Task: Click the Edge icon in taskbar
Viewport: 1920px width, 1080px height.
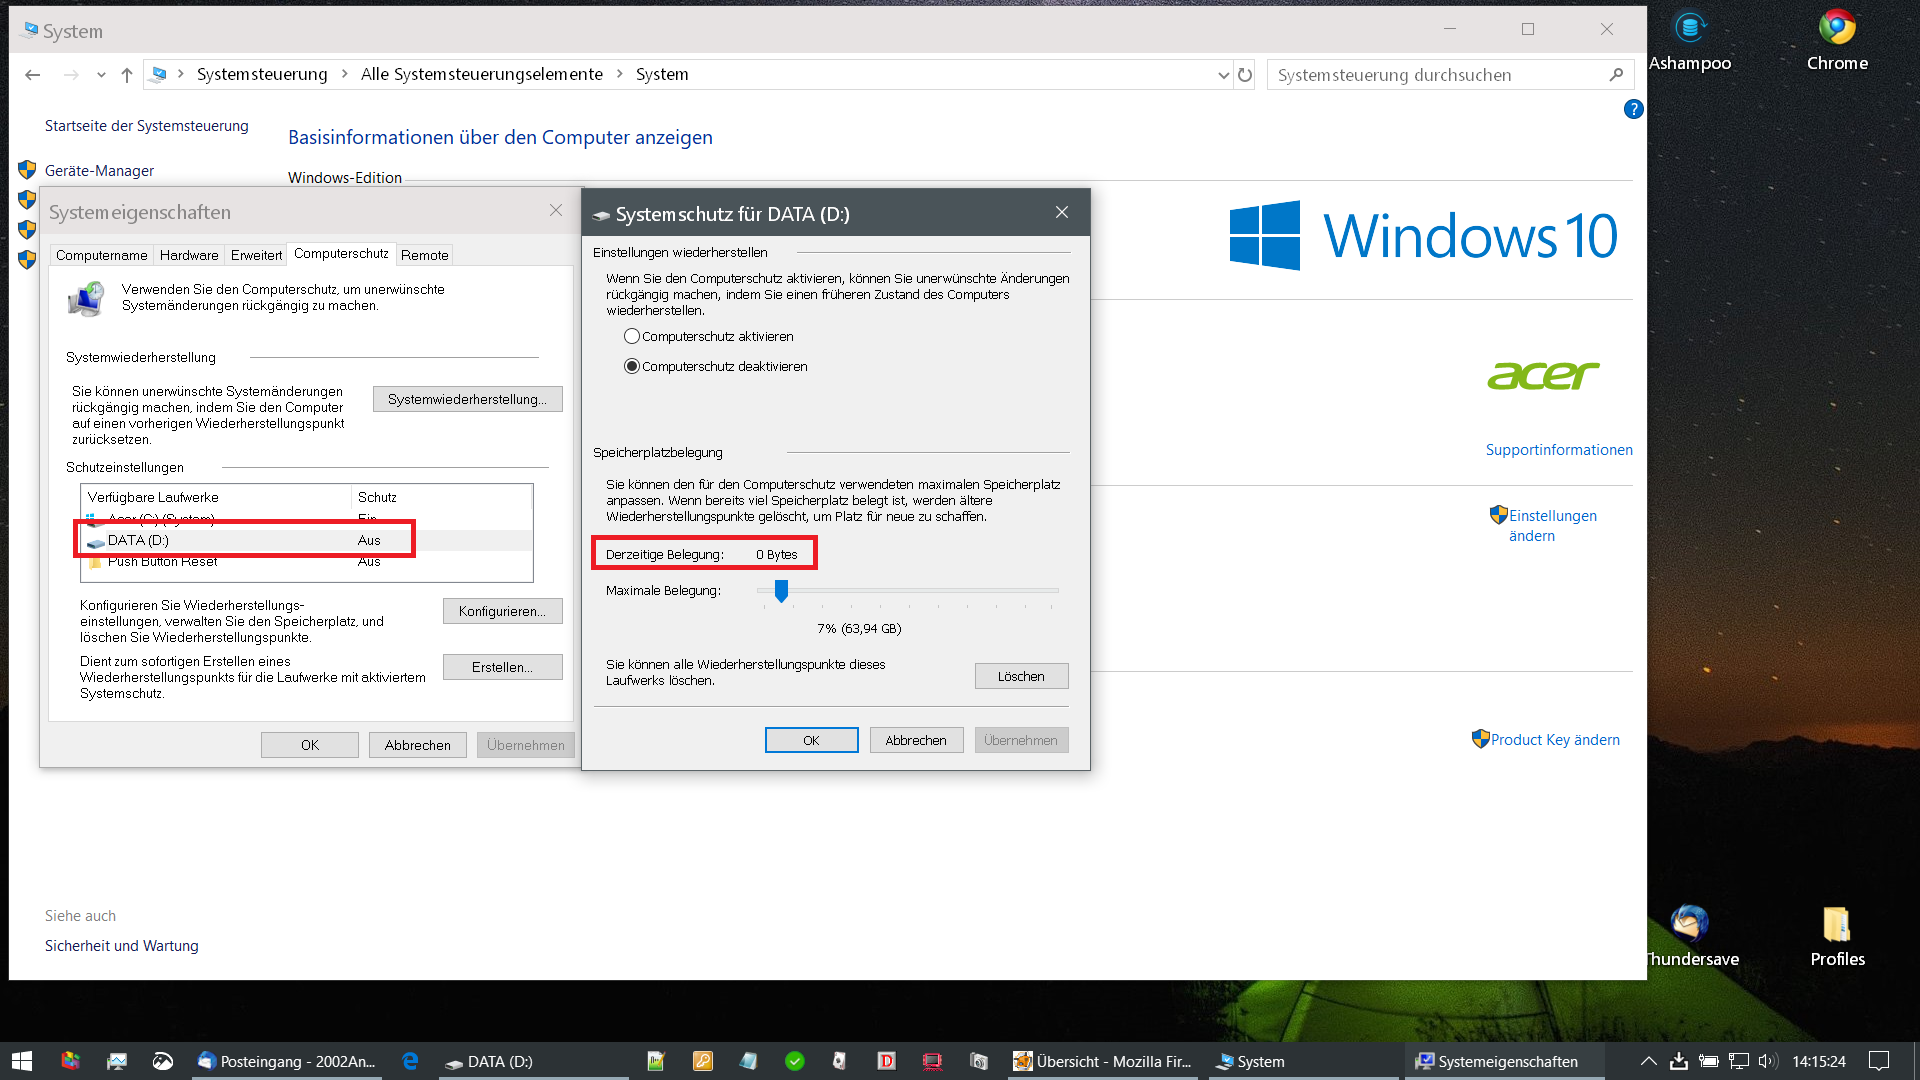Action: click(x=410, y=1061)
